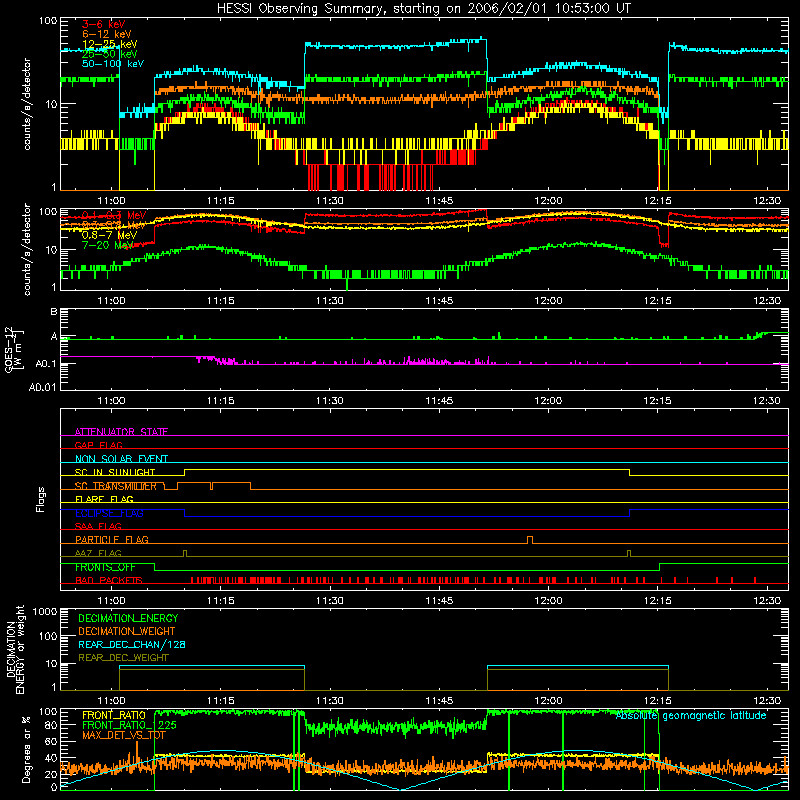This screenshot has height=800, width=800.
Task: Click the 12:15 tick under the Flags panel
Action: 657,601
